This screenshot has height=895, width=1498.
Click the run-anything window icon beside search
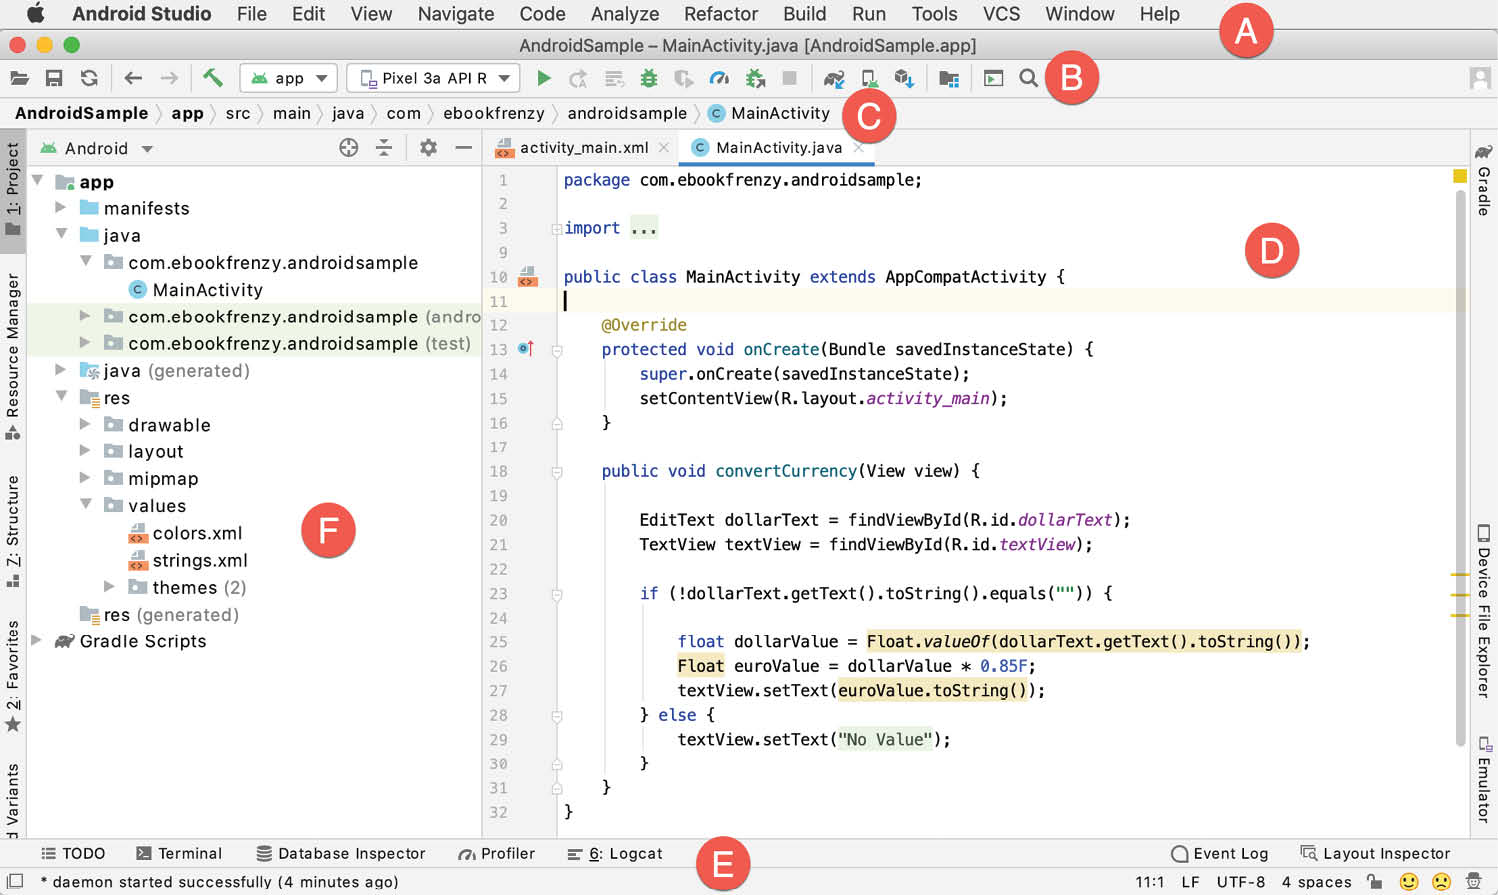[993, 78]
